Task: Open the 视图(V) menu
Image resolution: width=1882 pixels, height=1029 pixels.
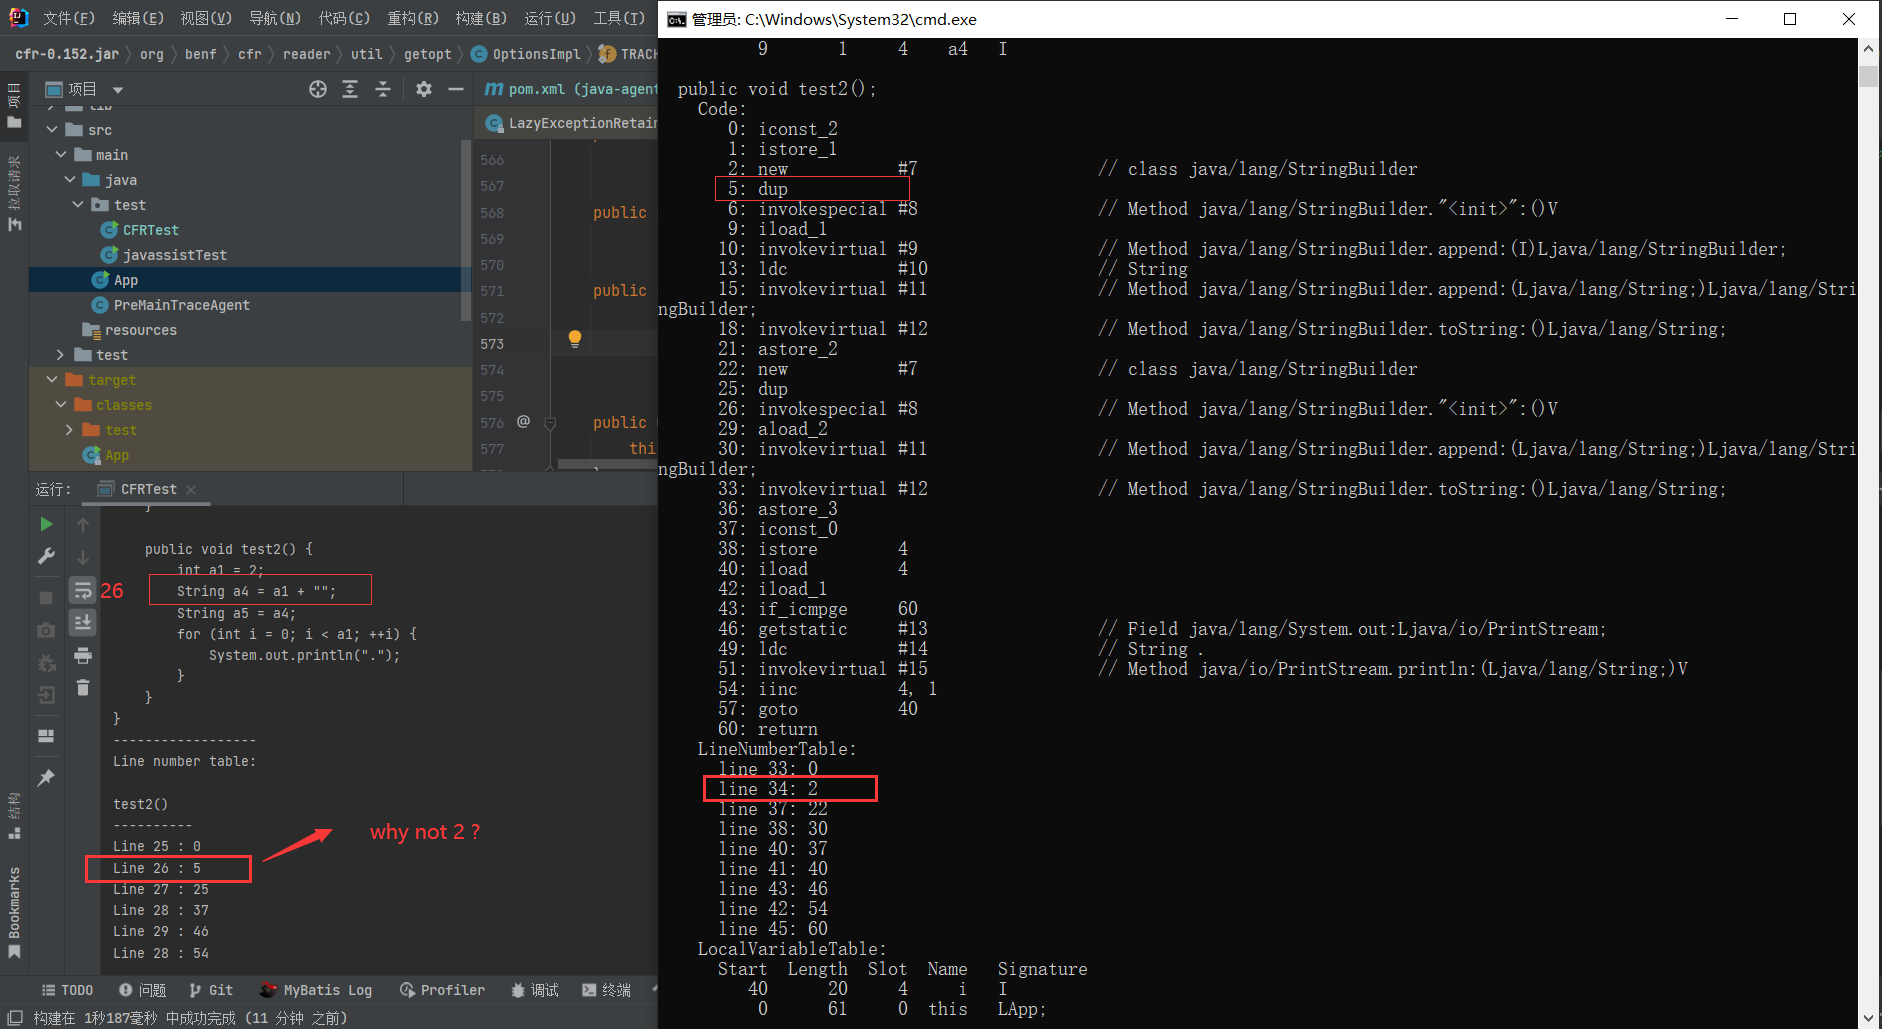Action: coord(208,17)
